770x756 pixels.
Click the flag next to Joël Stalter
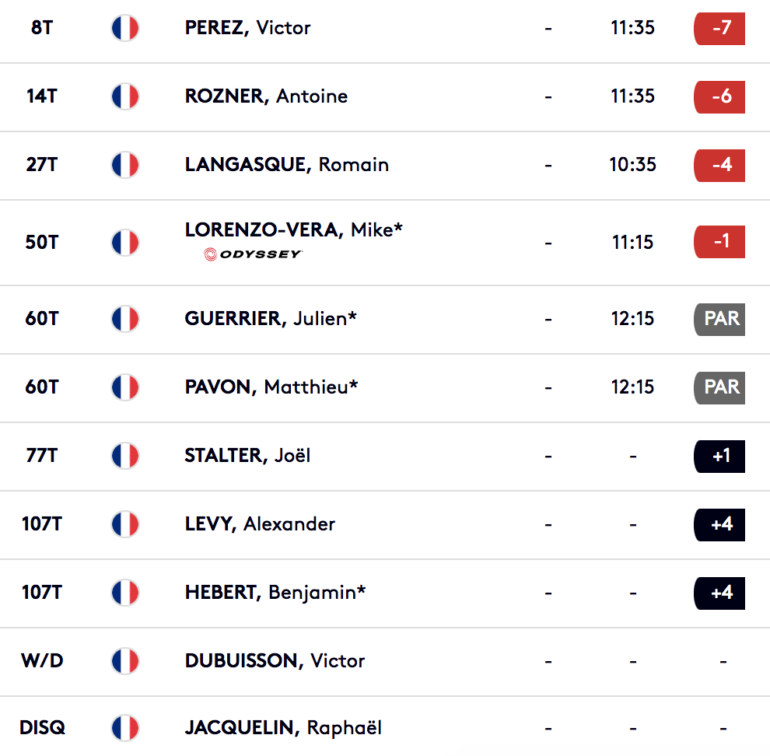[x=125, y=456]
